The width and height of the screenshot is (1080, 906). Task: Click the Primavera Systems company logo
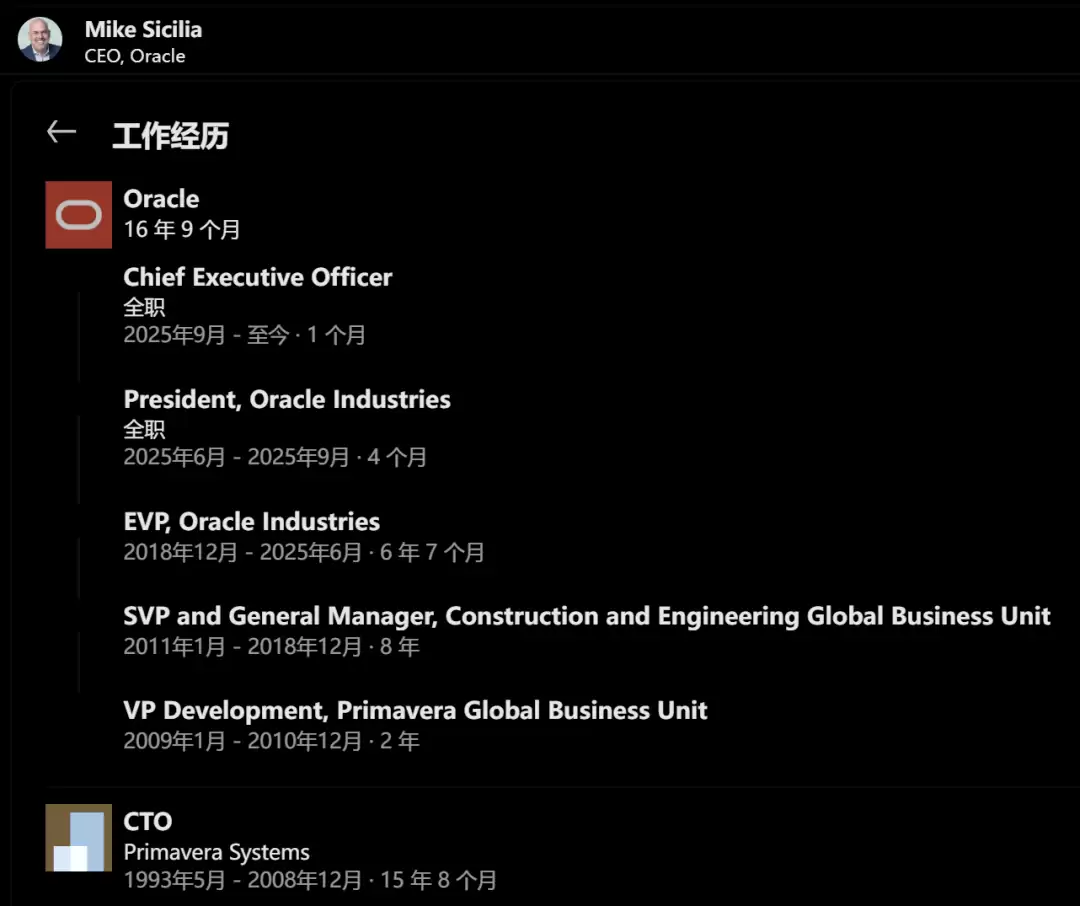point(79,837)
